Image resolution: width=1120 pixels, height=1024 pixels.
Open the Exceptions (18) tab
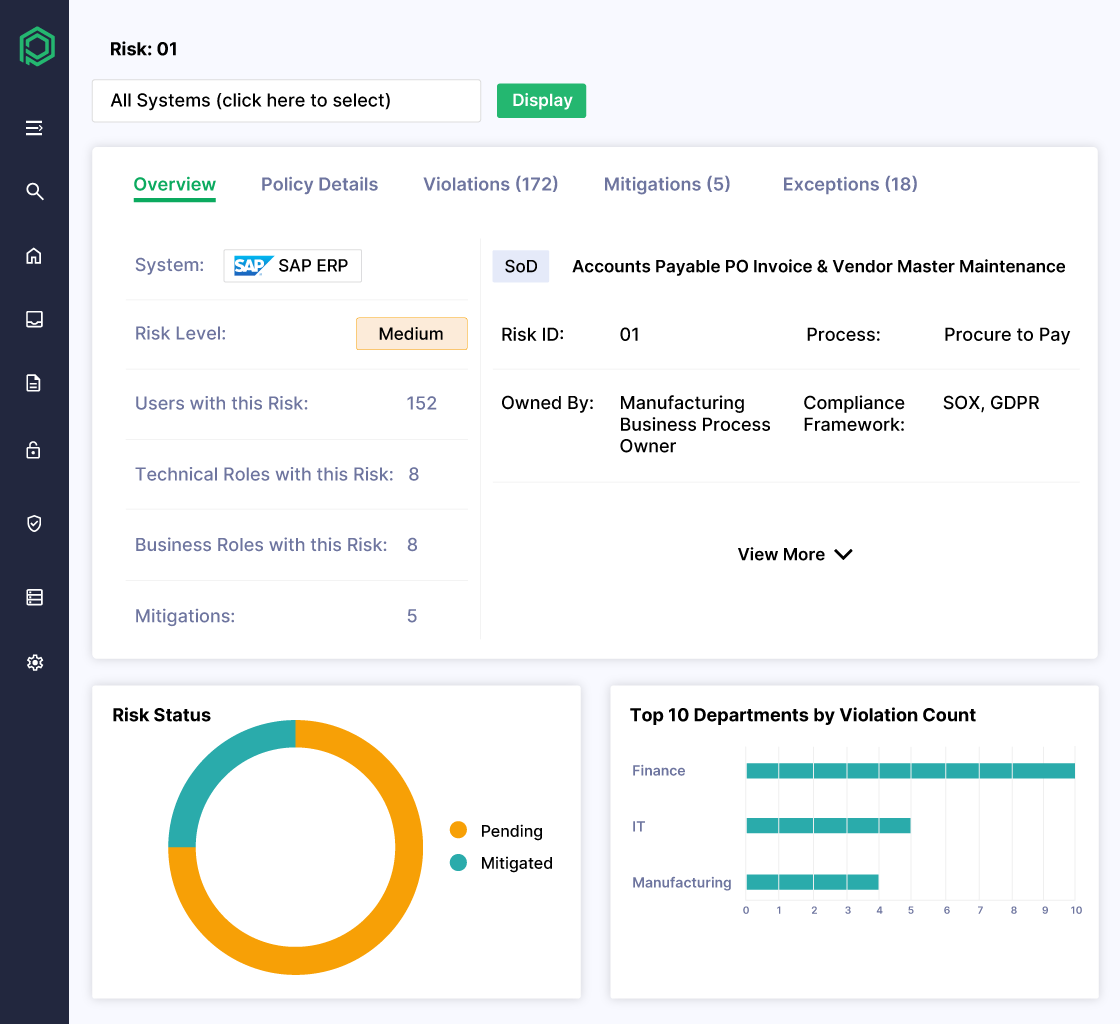click(849, 184)
